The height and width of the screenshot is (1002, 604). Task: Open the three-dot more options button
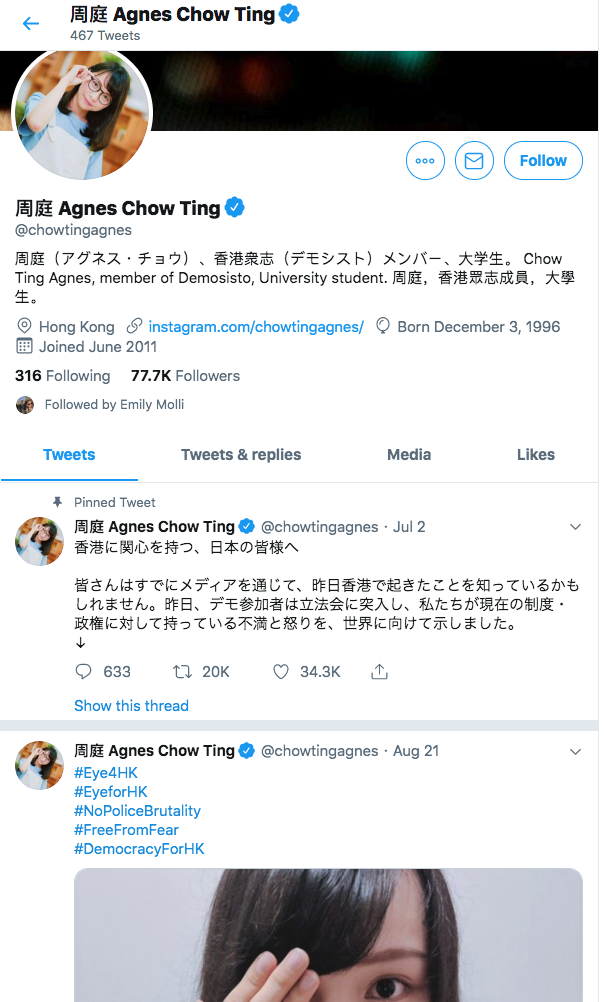click(425, 160)
